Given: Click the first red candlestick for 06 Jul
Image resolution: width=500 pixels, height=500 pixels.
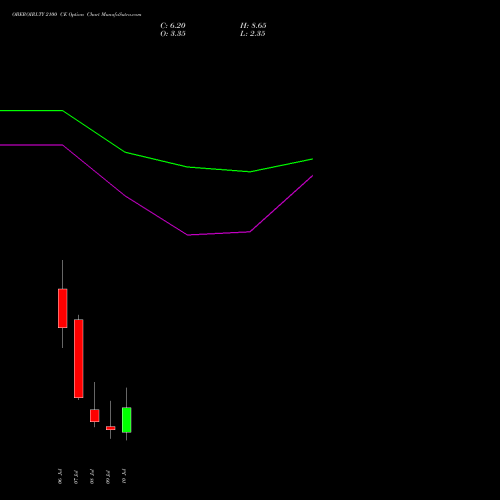Looking at the screenshot, I should [63, 308].
